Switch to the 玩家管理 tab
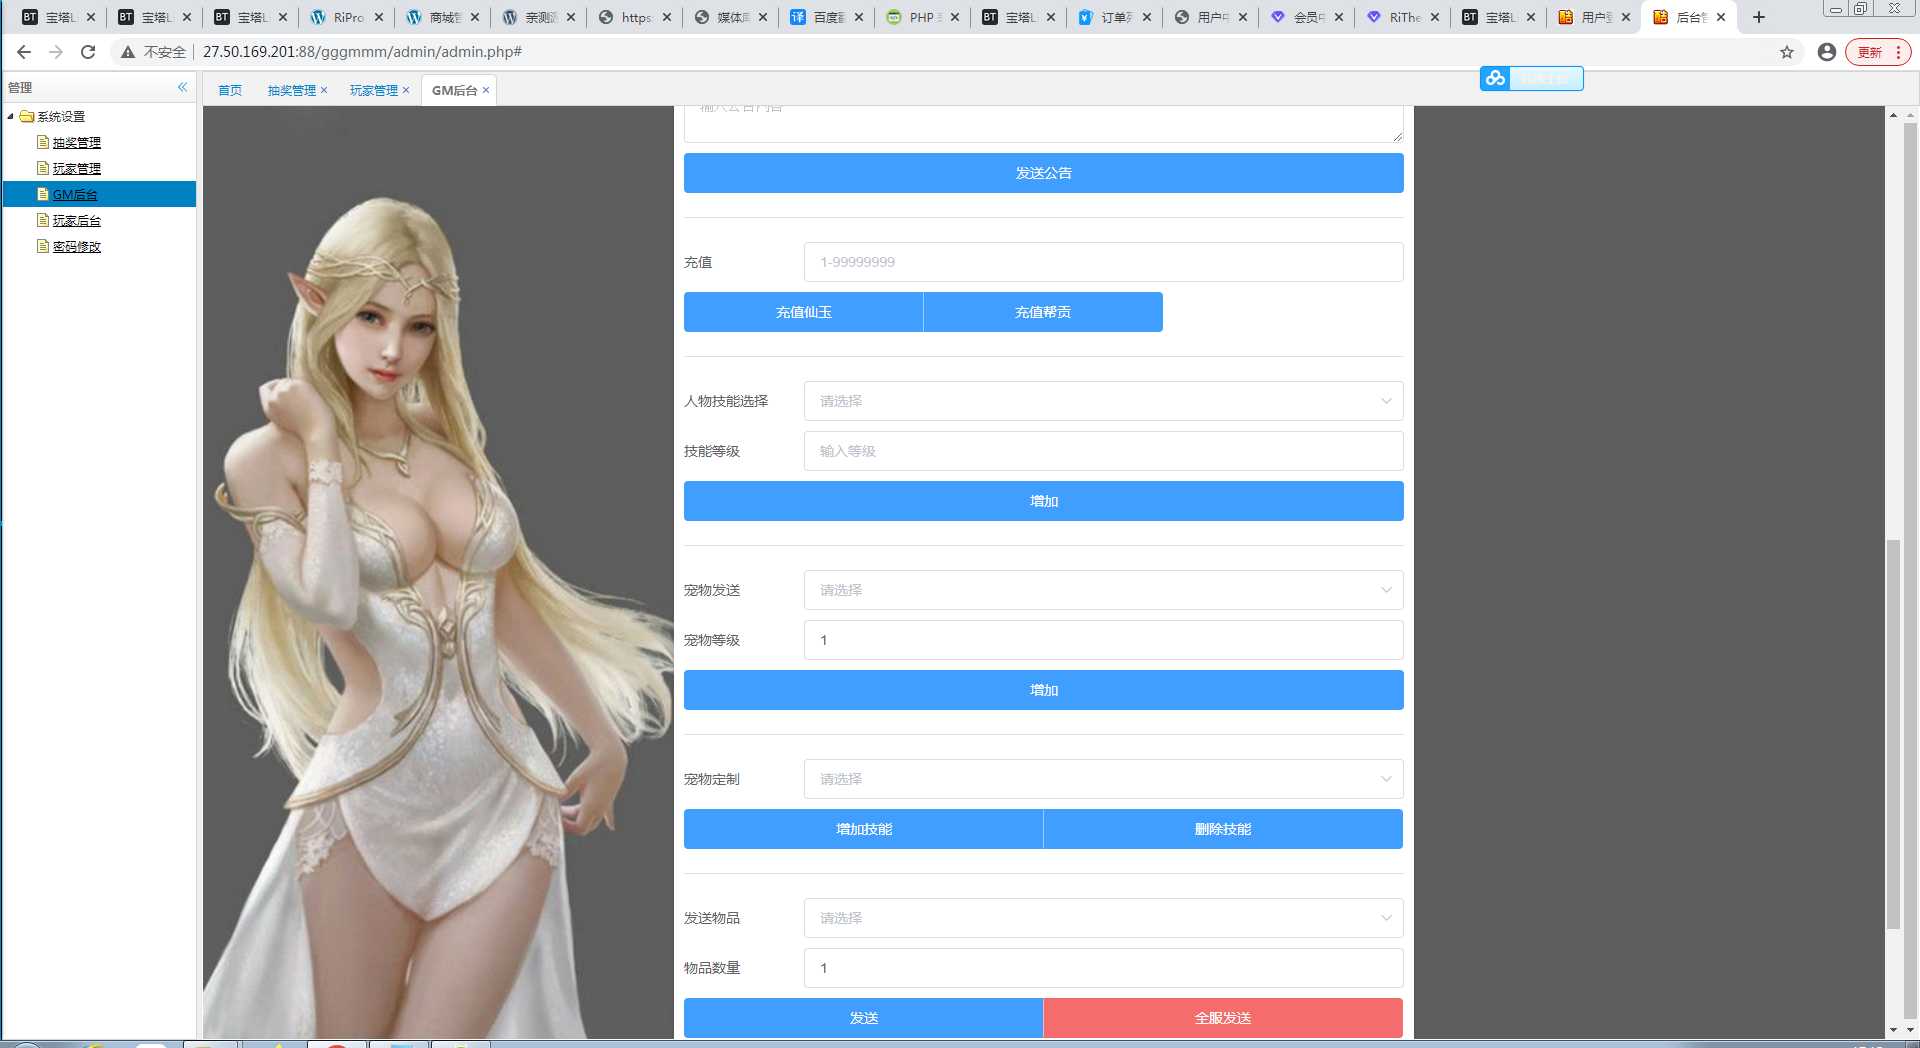Screen dimensions: 1920x1048 (373, 90)
